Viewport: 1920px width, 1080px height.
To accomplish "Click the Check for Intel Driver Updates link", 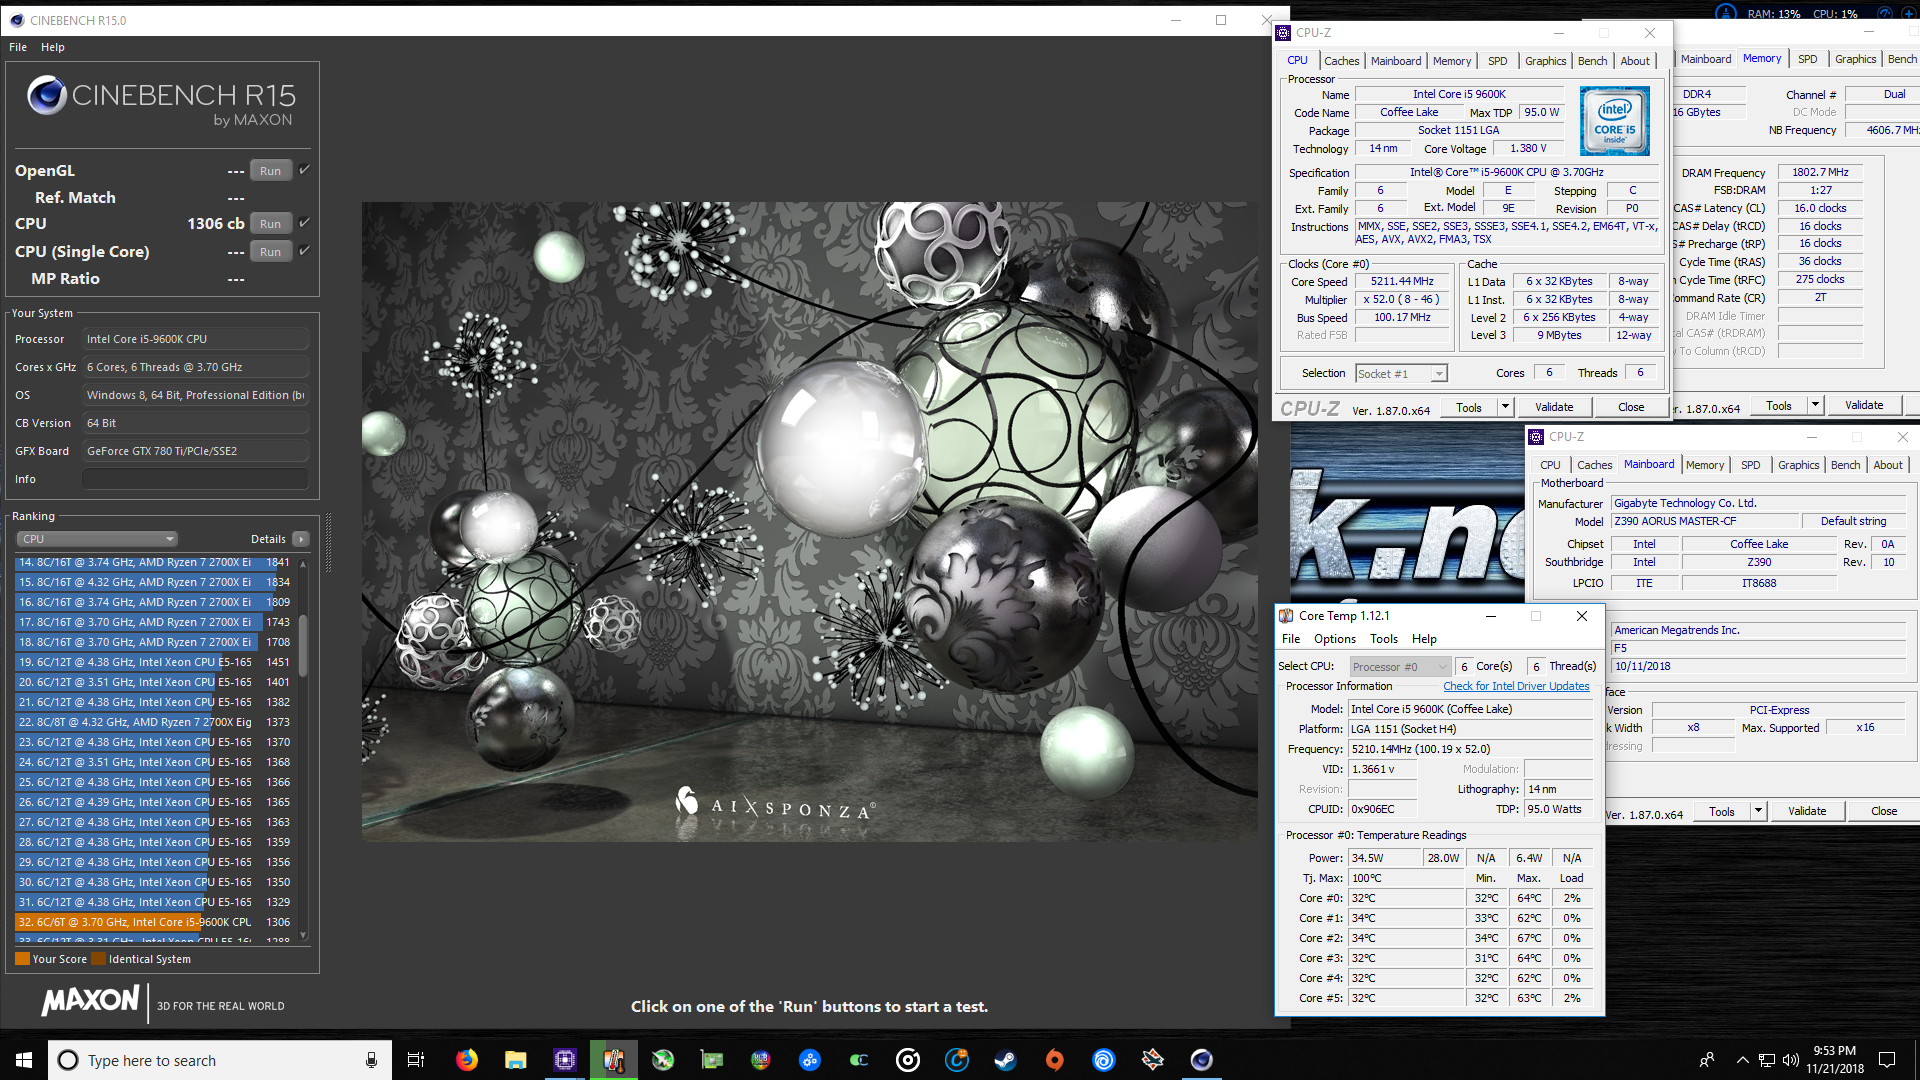I will pos(1516,686).
